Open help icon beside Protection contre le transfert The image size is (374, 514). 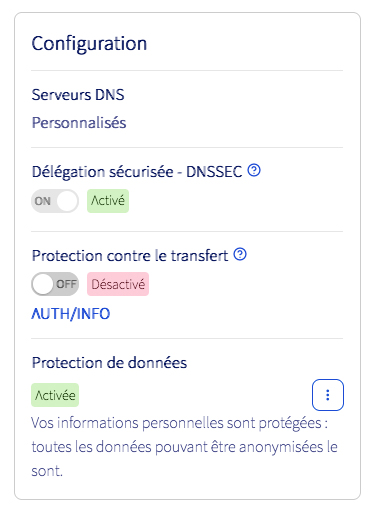240,254
